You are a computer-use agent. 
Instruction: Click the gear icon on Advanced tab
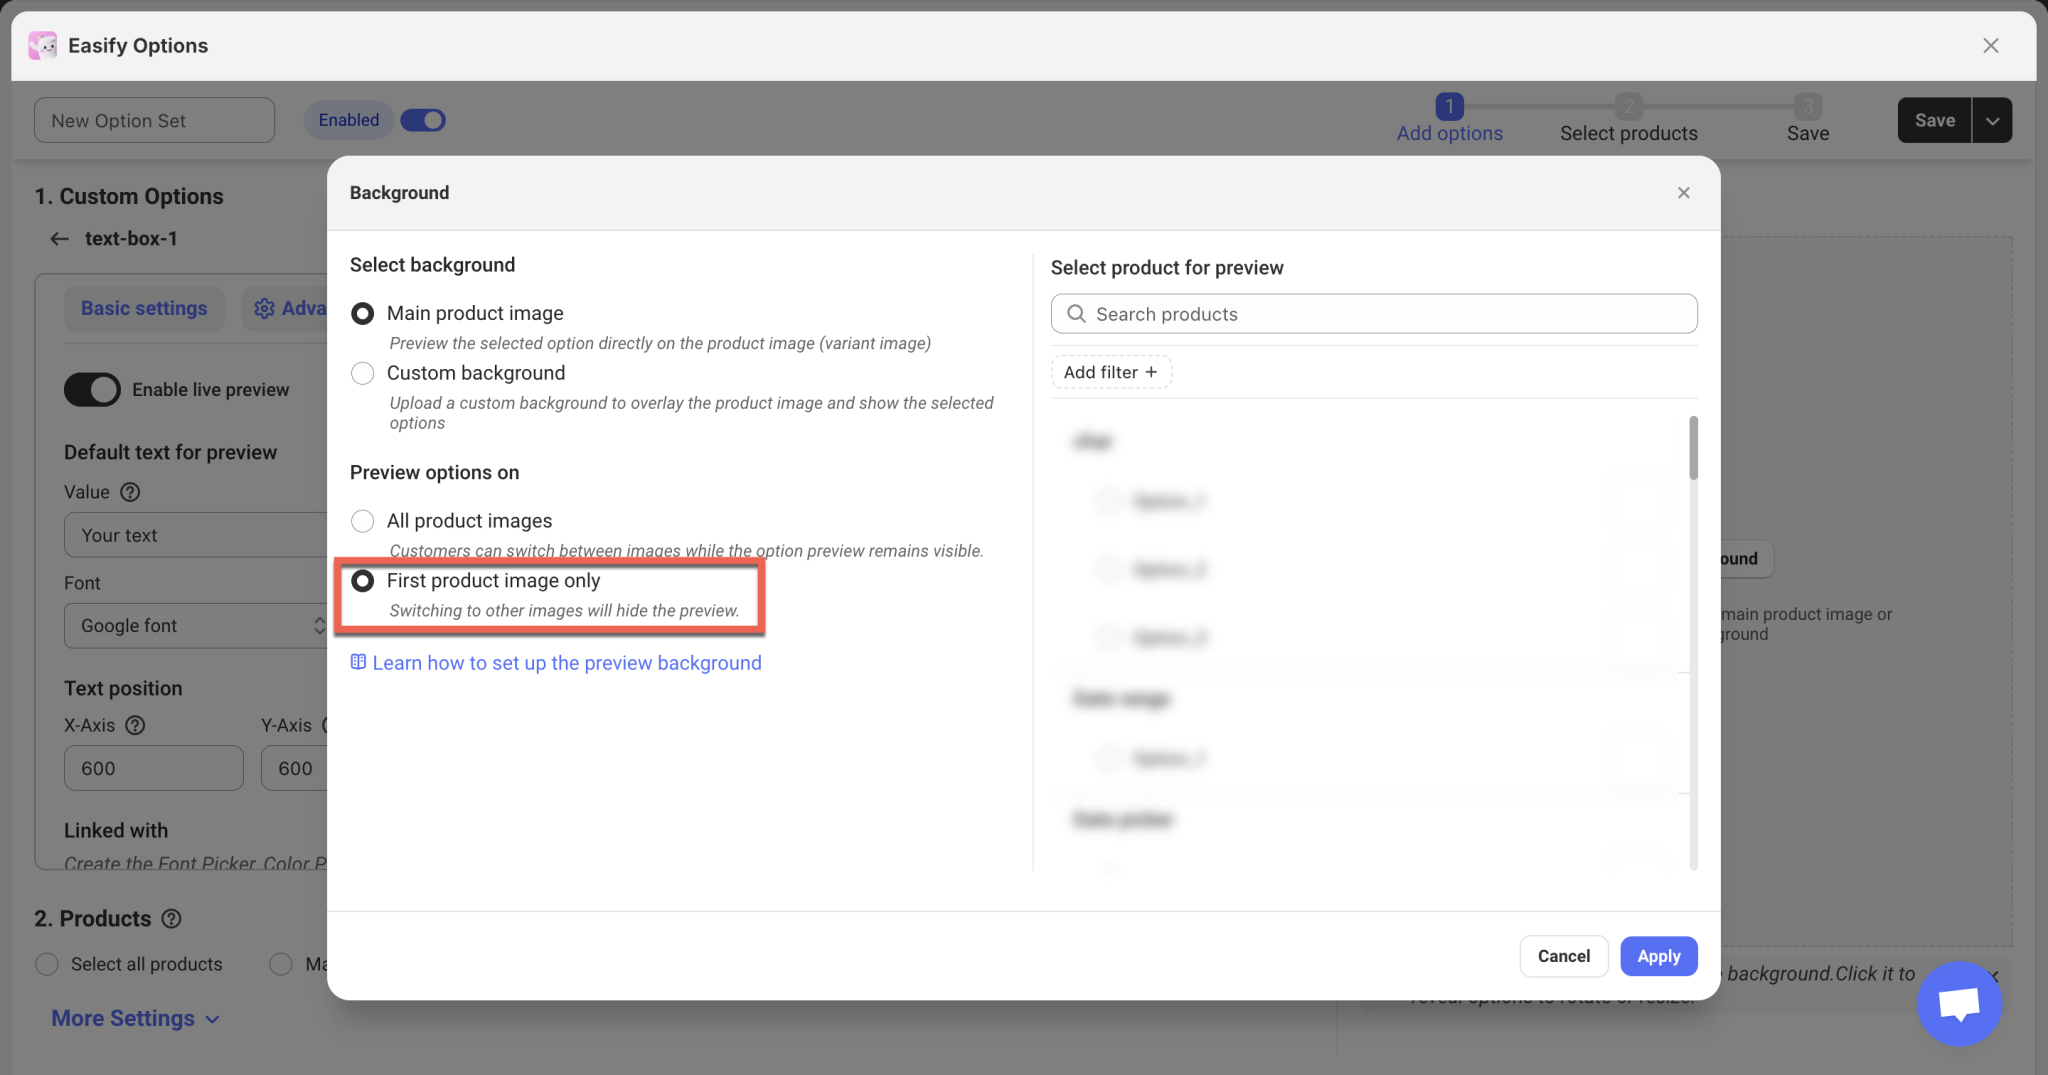(x=264, y=308)
